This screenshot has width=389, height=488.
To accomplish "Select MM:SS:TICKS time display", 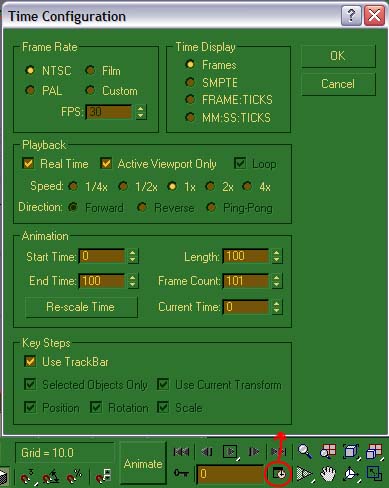I will click(190, 117).
